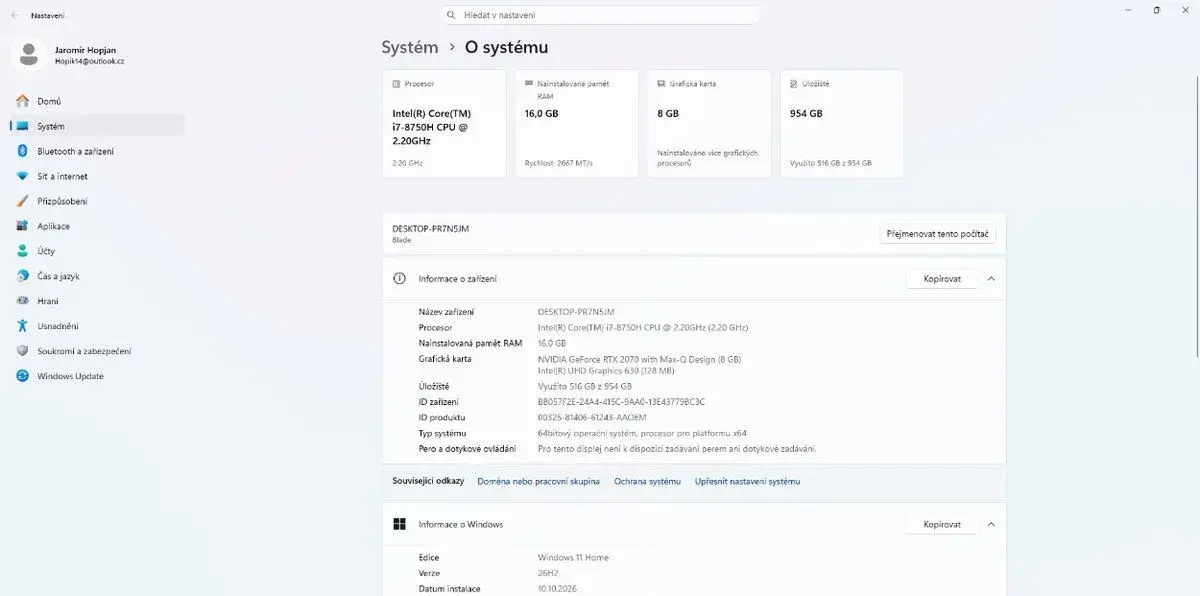Click Využito 516 GB z 954 GB row value
Screen dimensions: 1200x596
(x=585, y=386)
